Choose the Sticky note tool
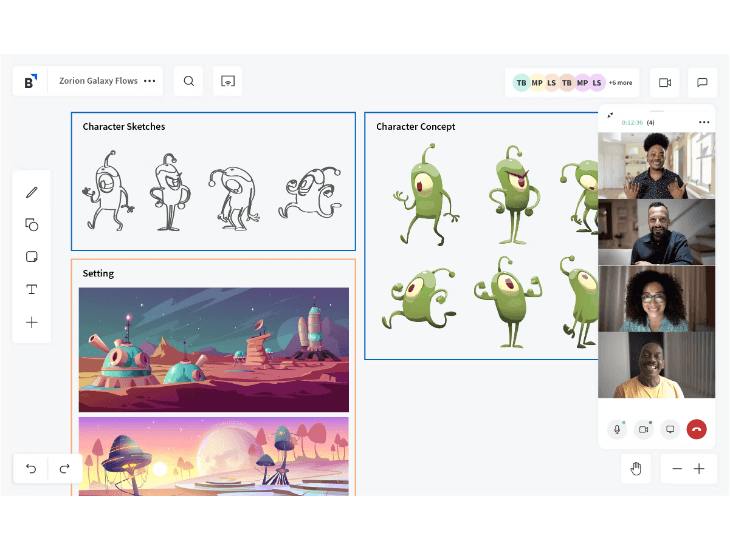 pyautogui.click(x=31, y=257)
